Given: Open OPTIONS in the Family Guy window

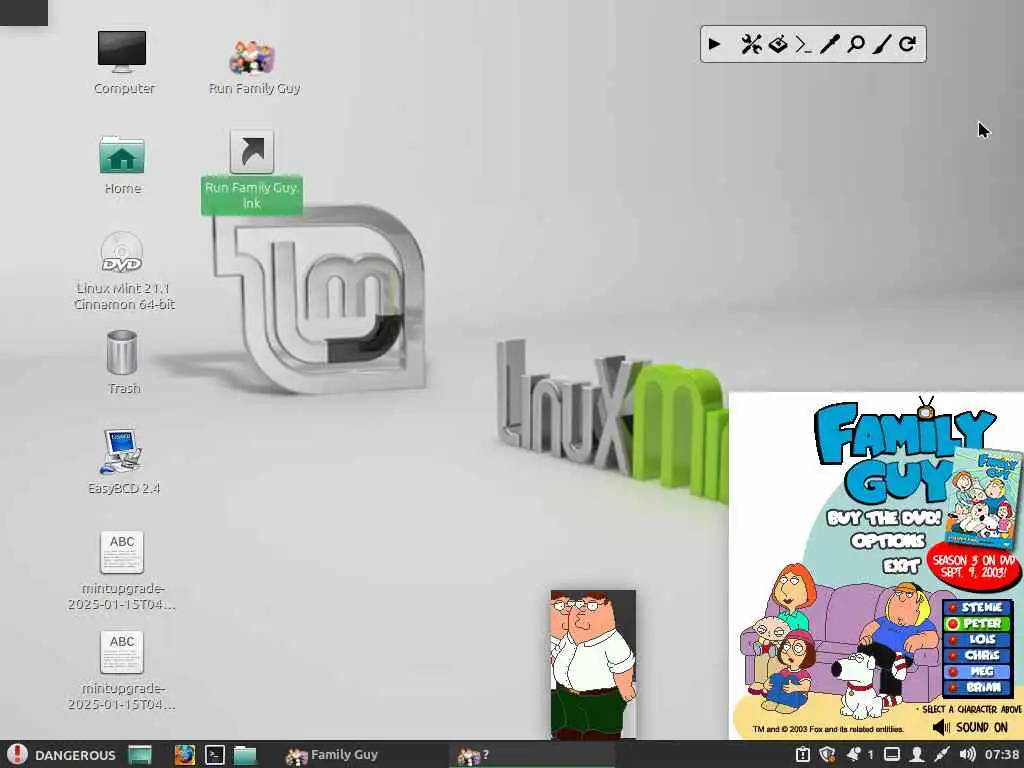Looking at the screenshot, I should click(888, 541).
